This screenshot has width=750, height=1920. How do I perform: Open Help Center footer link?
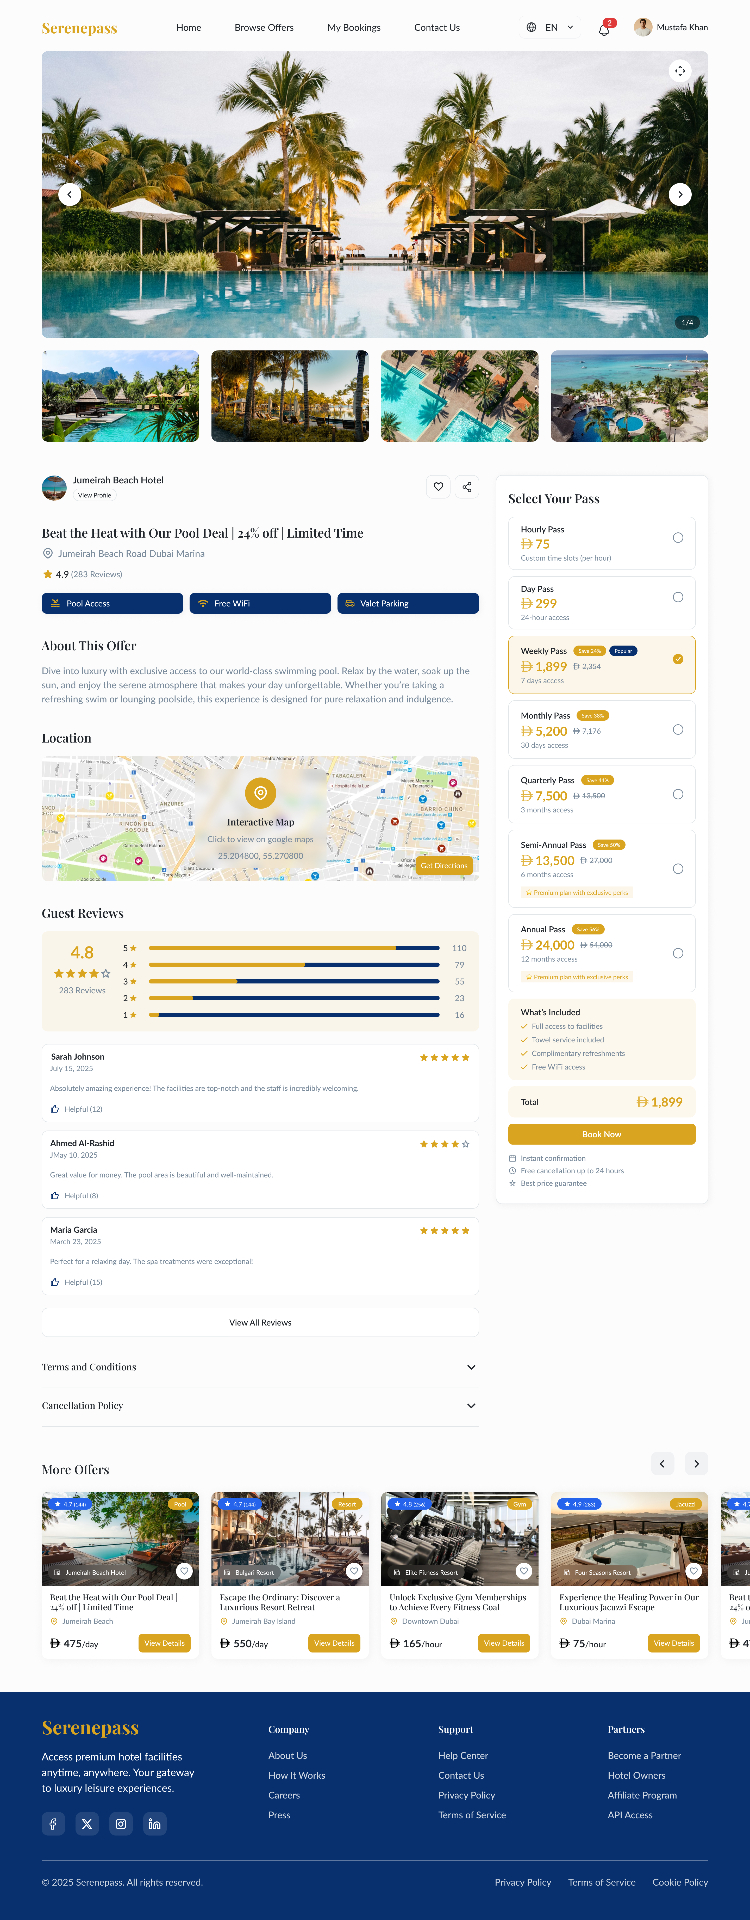click(x=463, y=1755)
